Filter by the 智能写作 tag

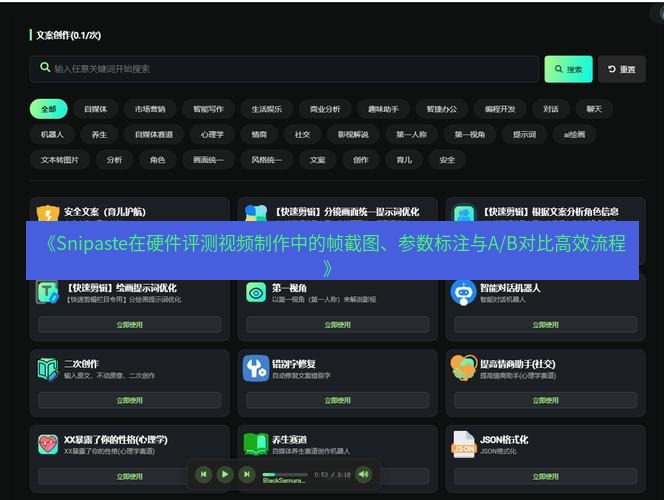208,109
